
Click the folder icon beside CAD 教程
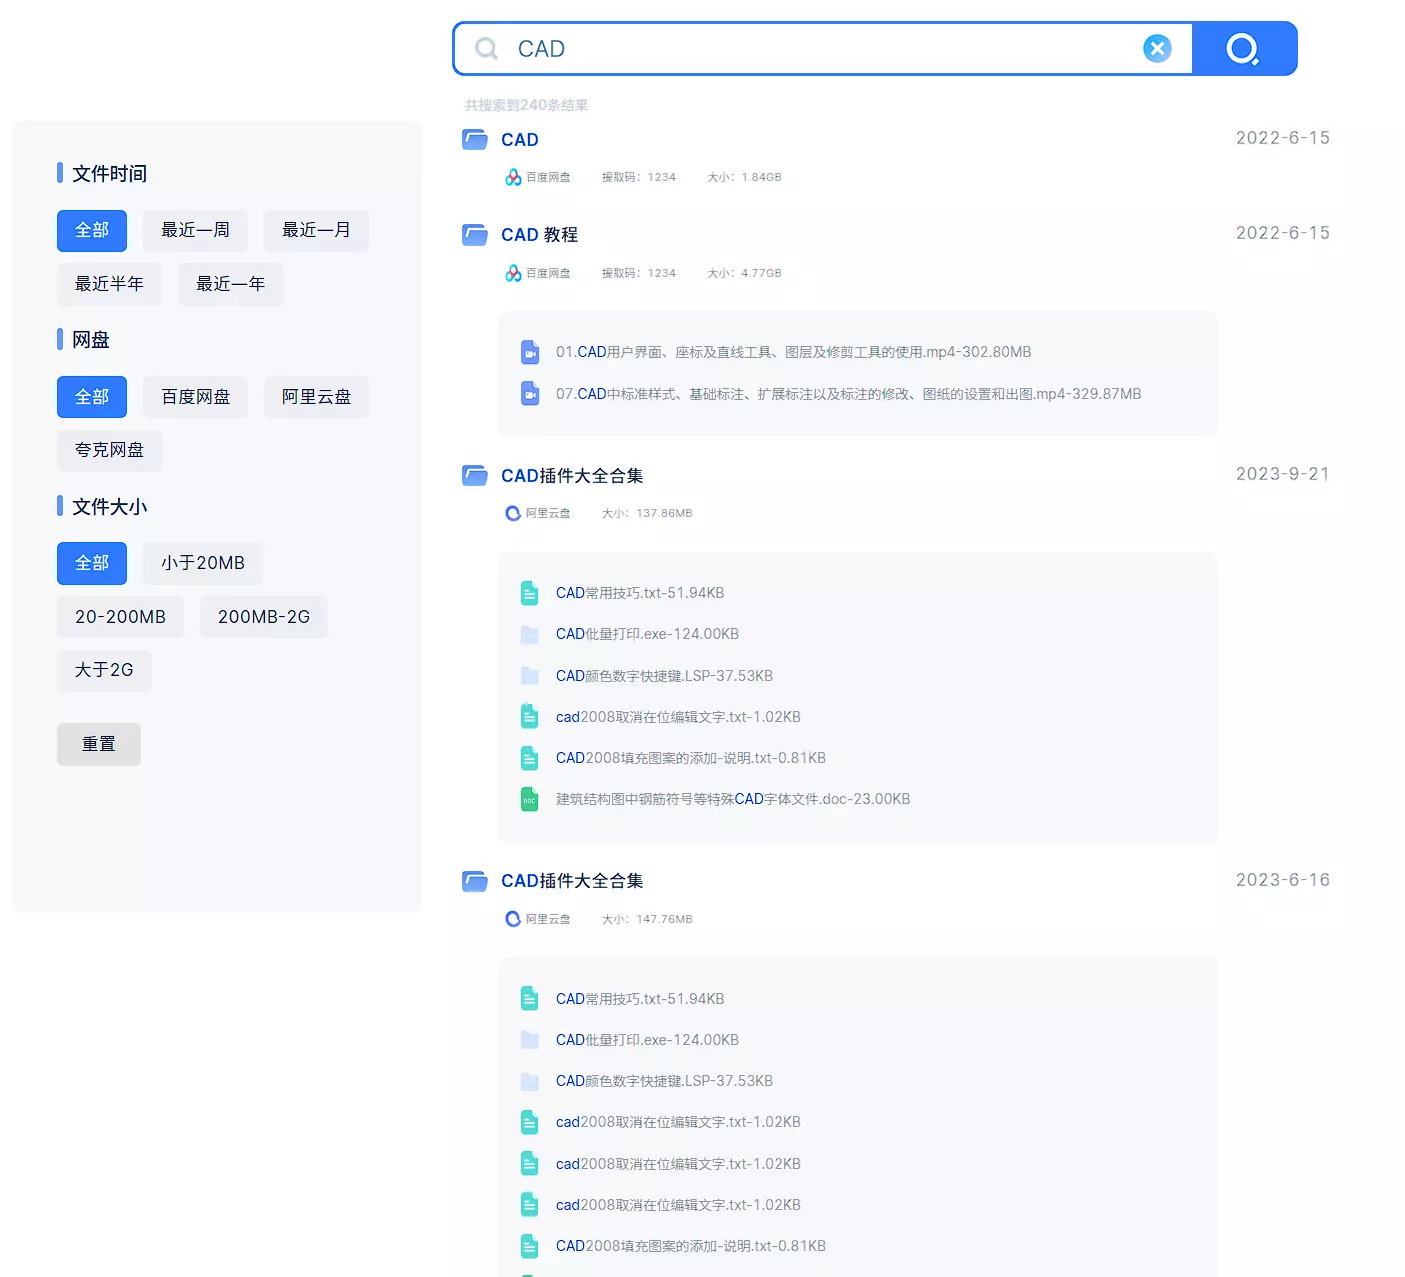coord(475,235)
